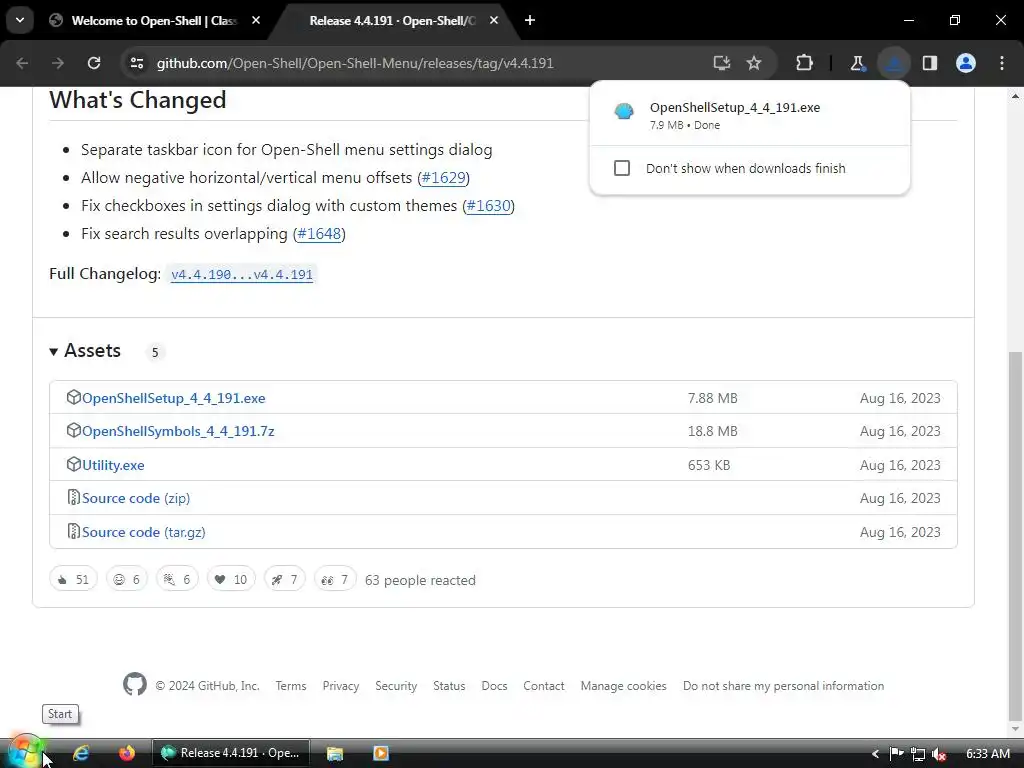1024x768 pixels.
Task: Open a new tab with plus button
Action: 530,20
